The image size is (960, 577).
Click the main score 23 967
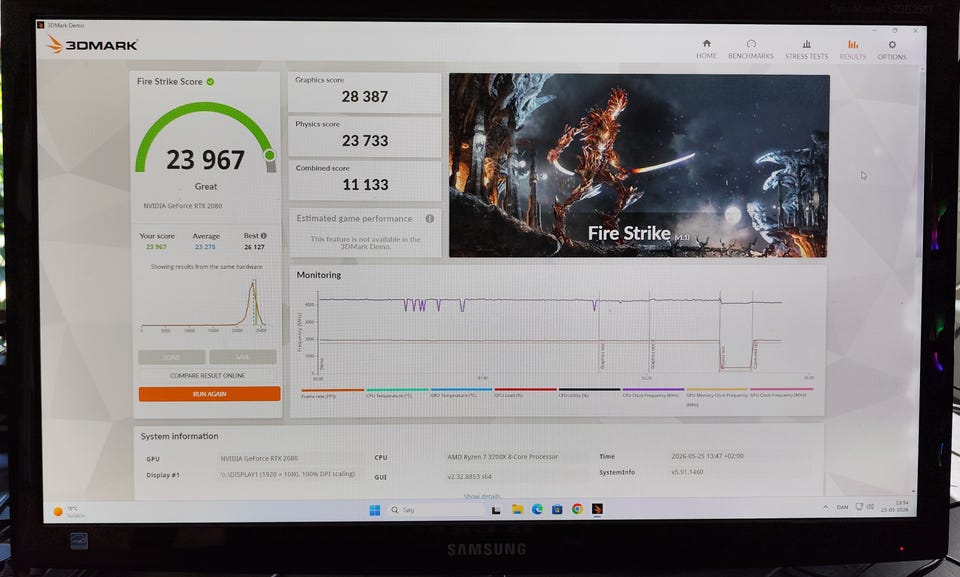click(206, 160)
